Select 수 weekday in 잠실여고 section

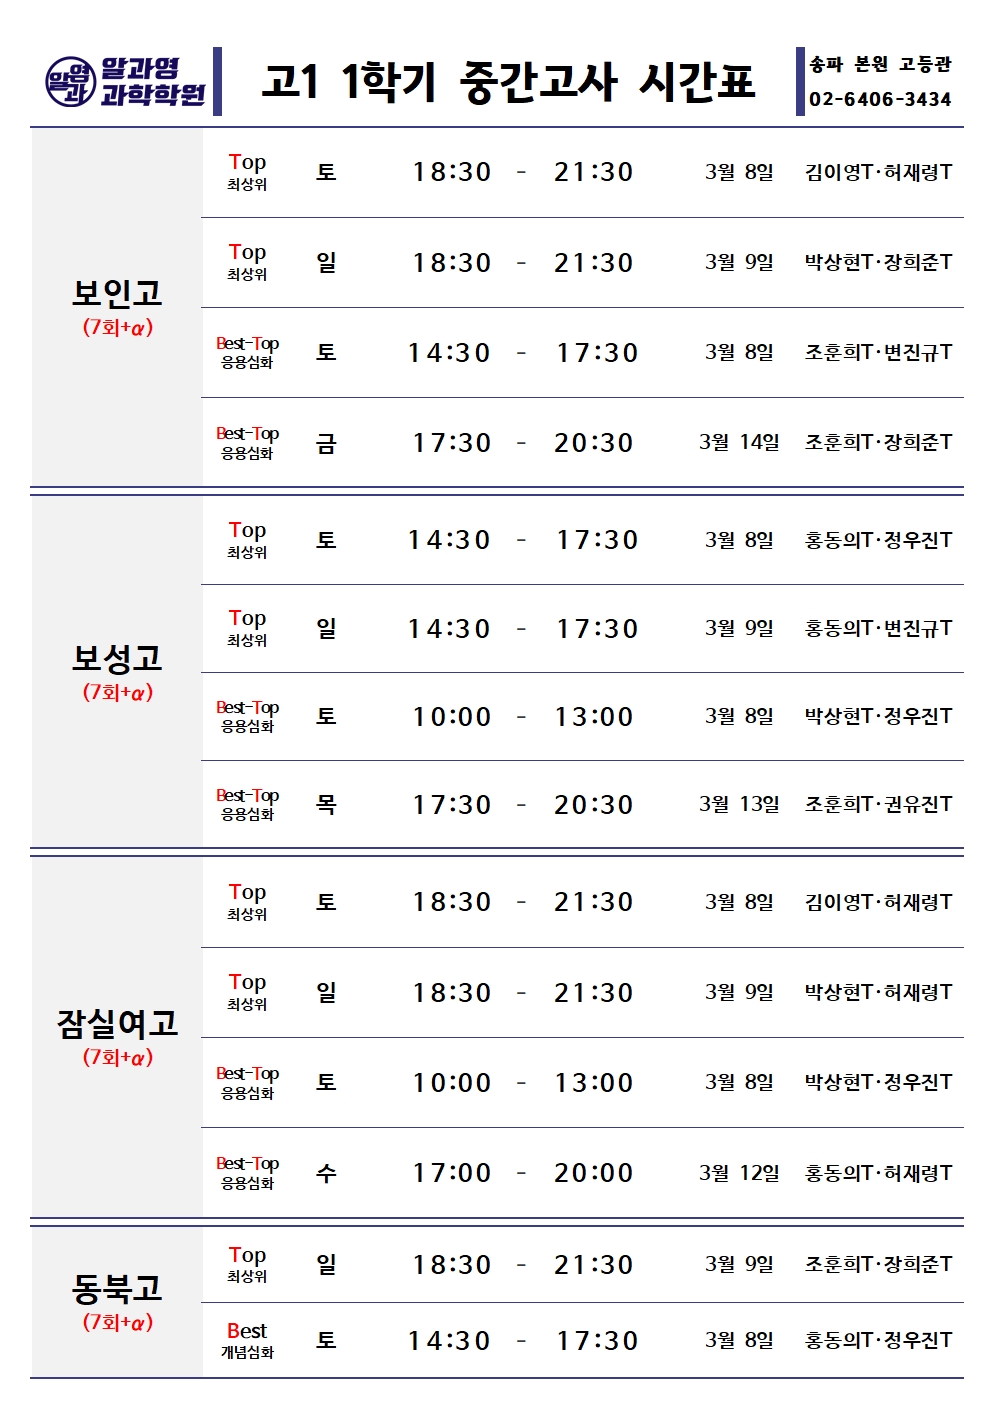(x=326, y=1173)
